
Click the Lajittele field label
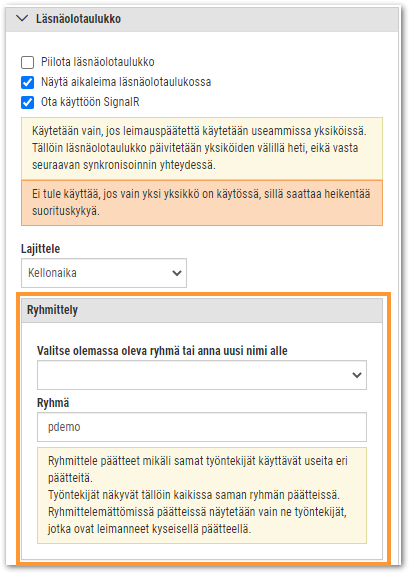pos(40,249)
